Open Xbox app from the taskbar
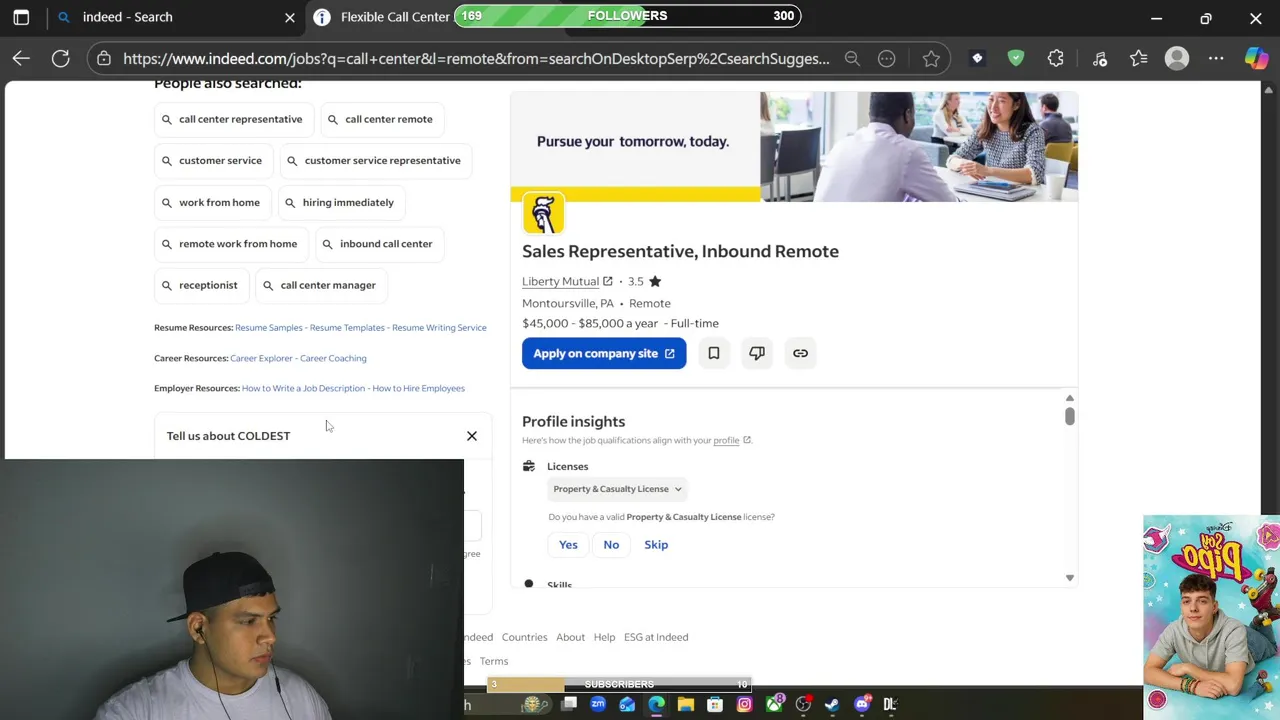 tap(774, 705)
